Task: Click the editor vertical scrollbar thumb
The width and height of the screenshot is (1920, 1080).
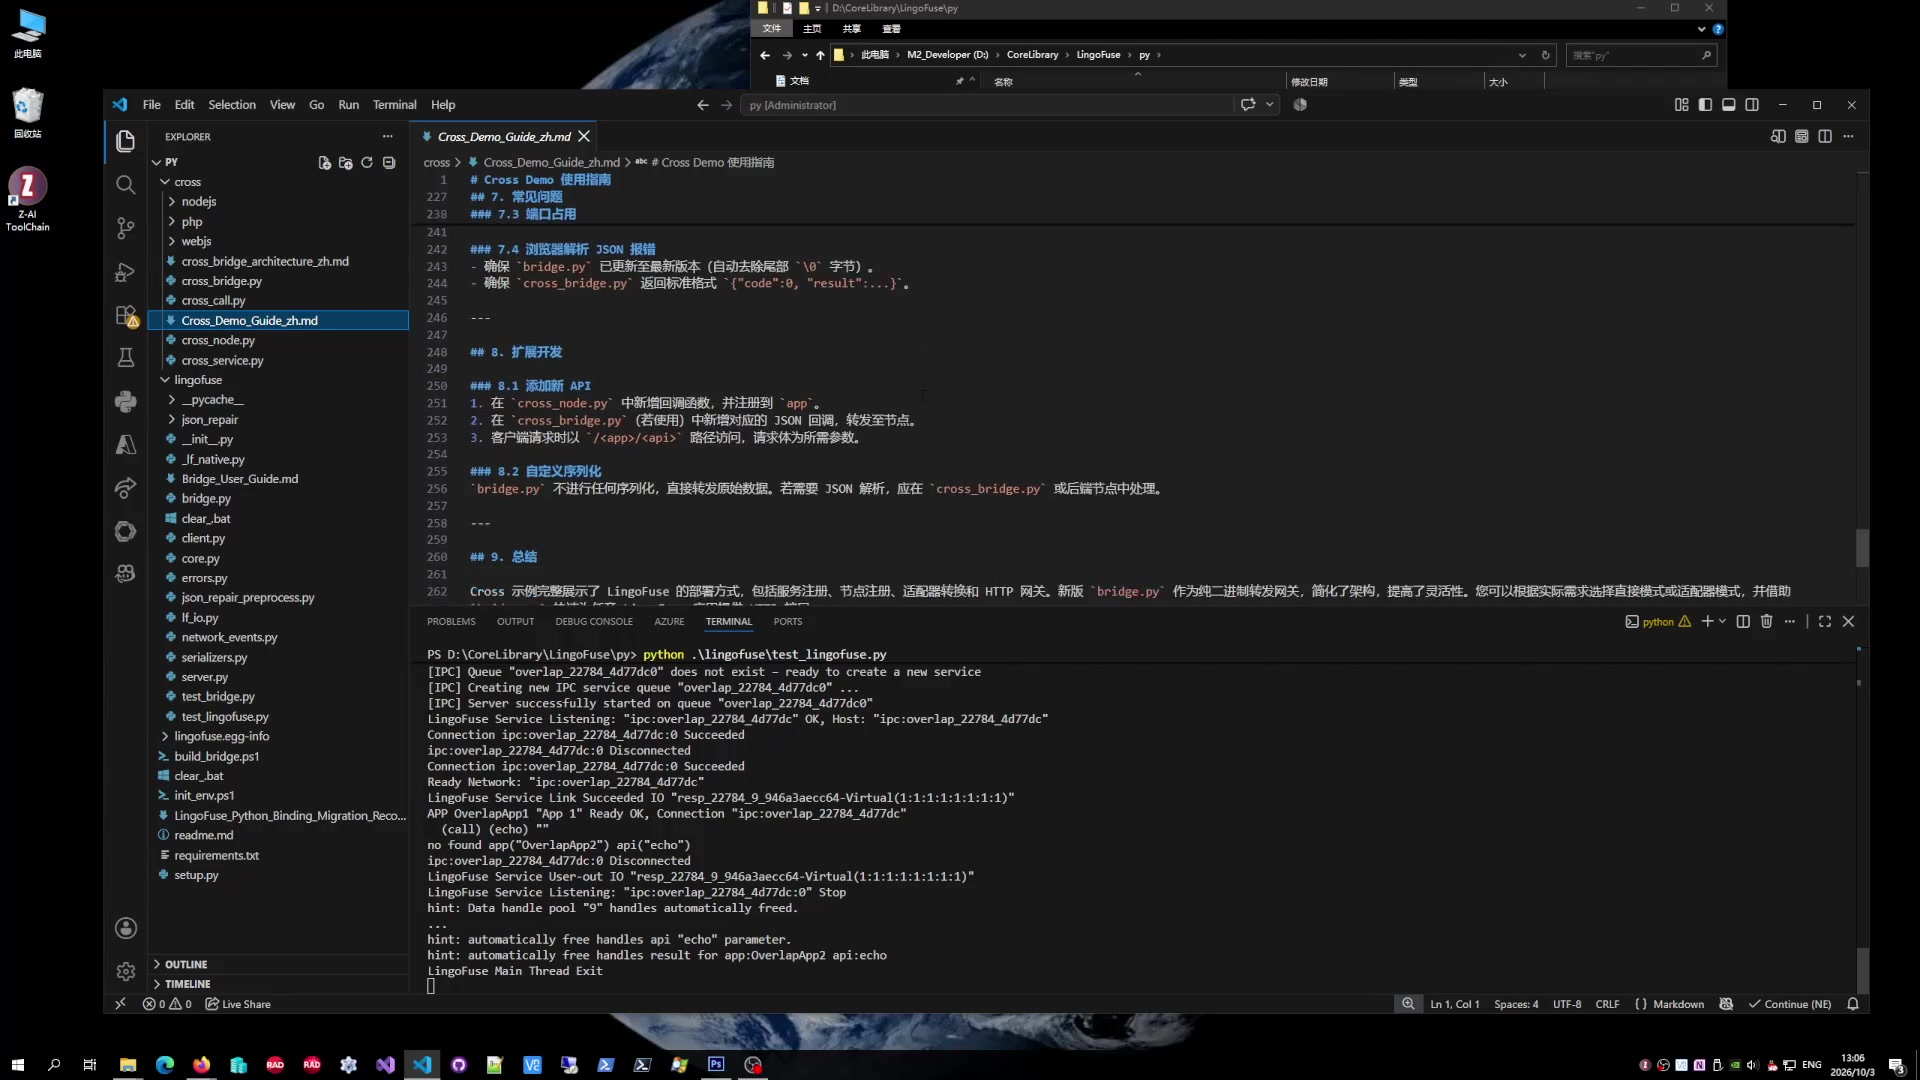Action: (x=1862, y=547)
